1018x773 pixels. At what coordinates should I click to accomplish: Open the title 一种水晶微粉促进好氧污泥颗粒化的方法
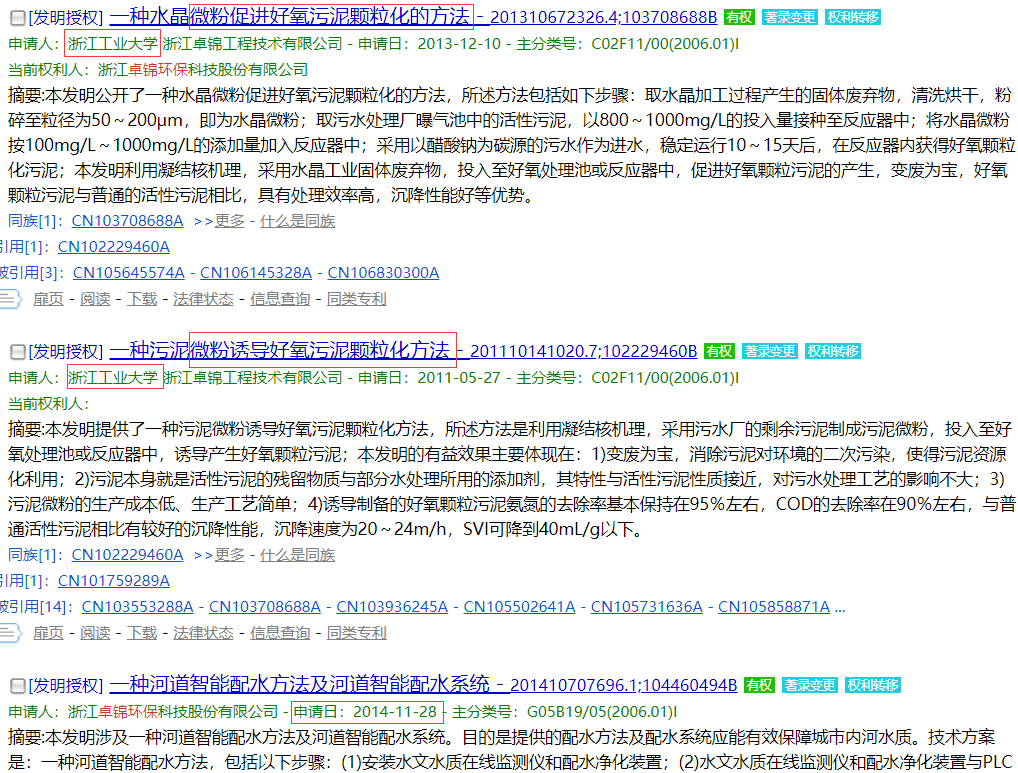pyautogui.click(x=290, y=16)
